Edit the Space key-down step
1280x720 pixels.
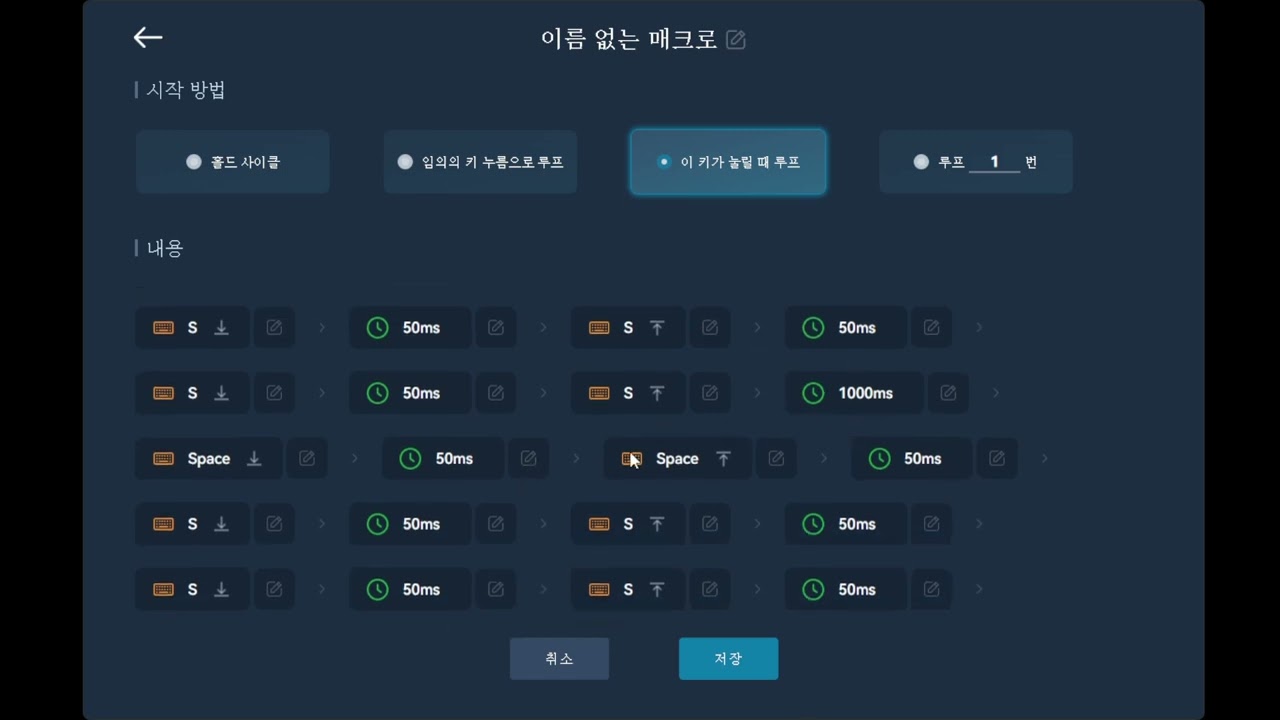(x=307, y=459)
